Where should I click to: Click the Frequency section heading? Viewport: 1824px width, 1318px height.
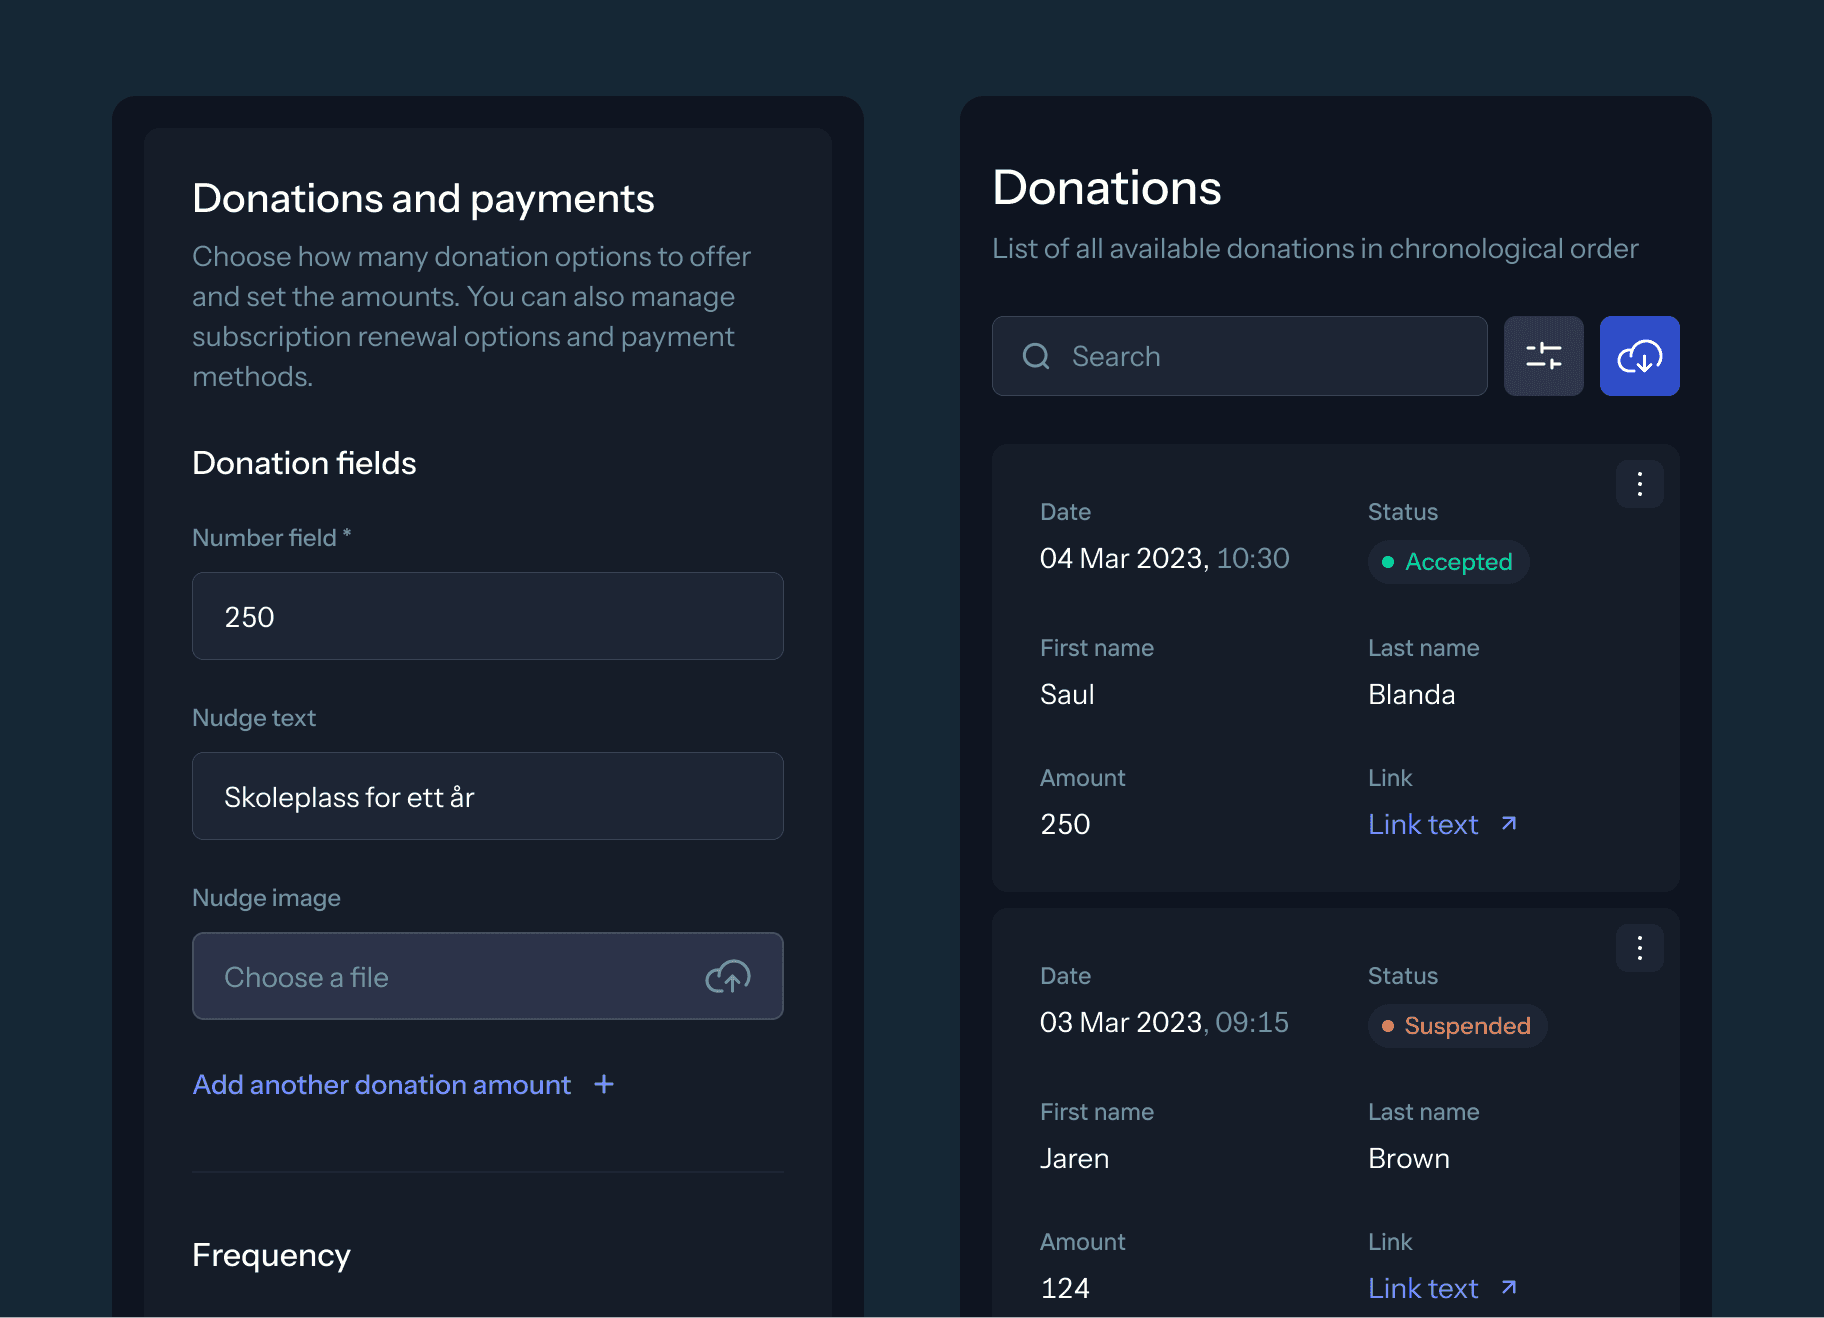[x=271, y=1255]
